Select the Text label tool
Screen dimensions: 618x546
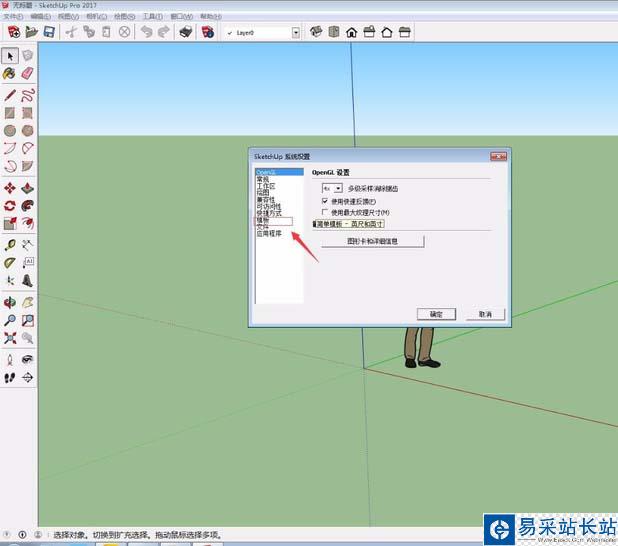click(27, 263)
